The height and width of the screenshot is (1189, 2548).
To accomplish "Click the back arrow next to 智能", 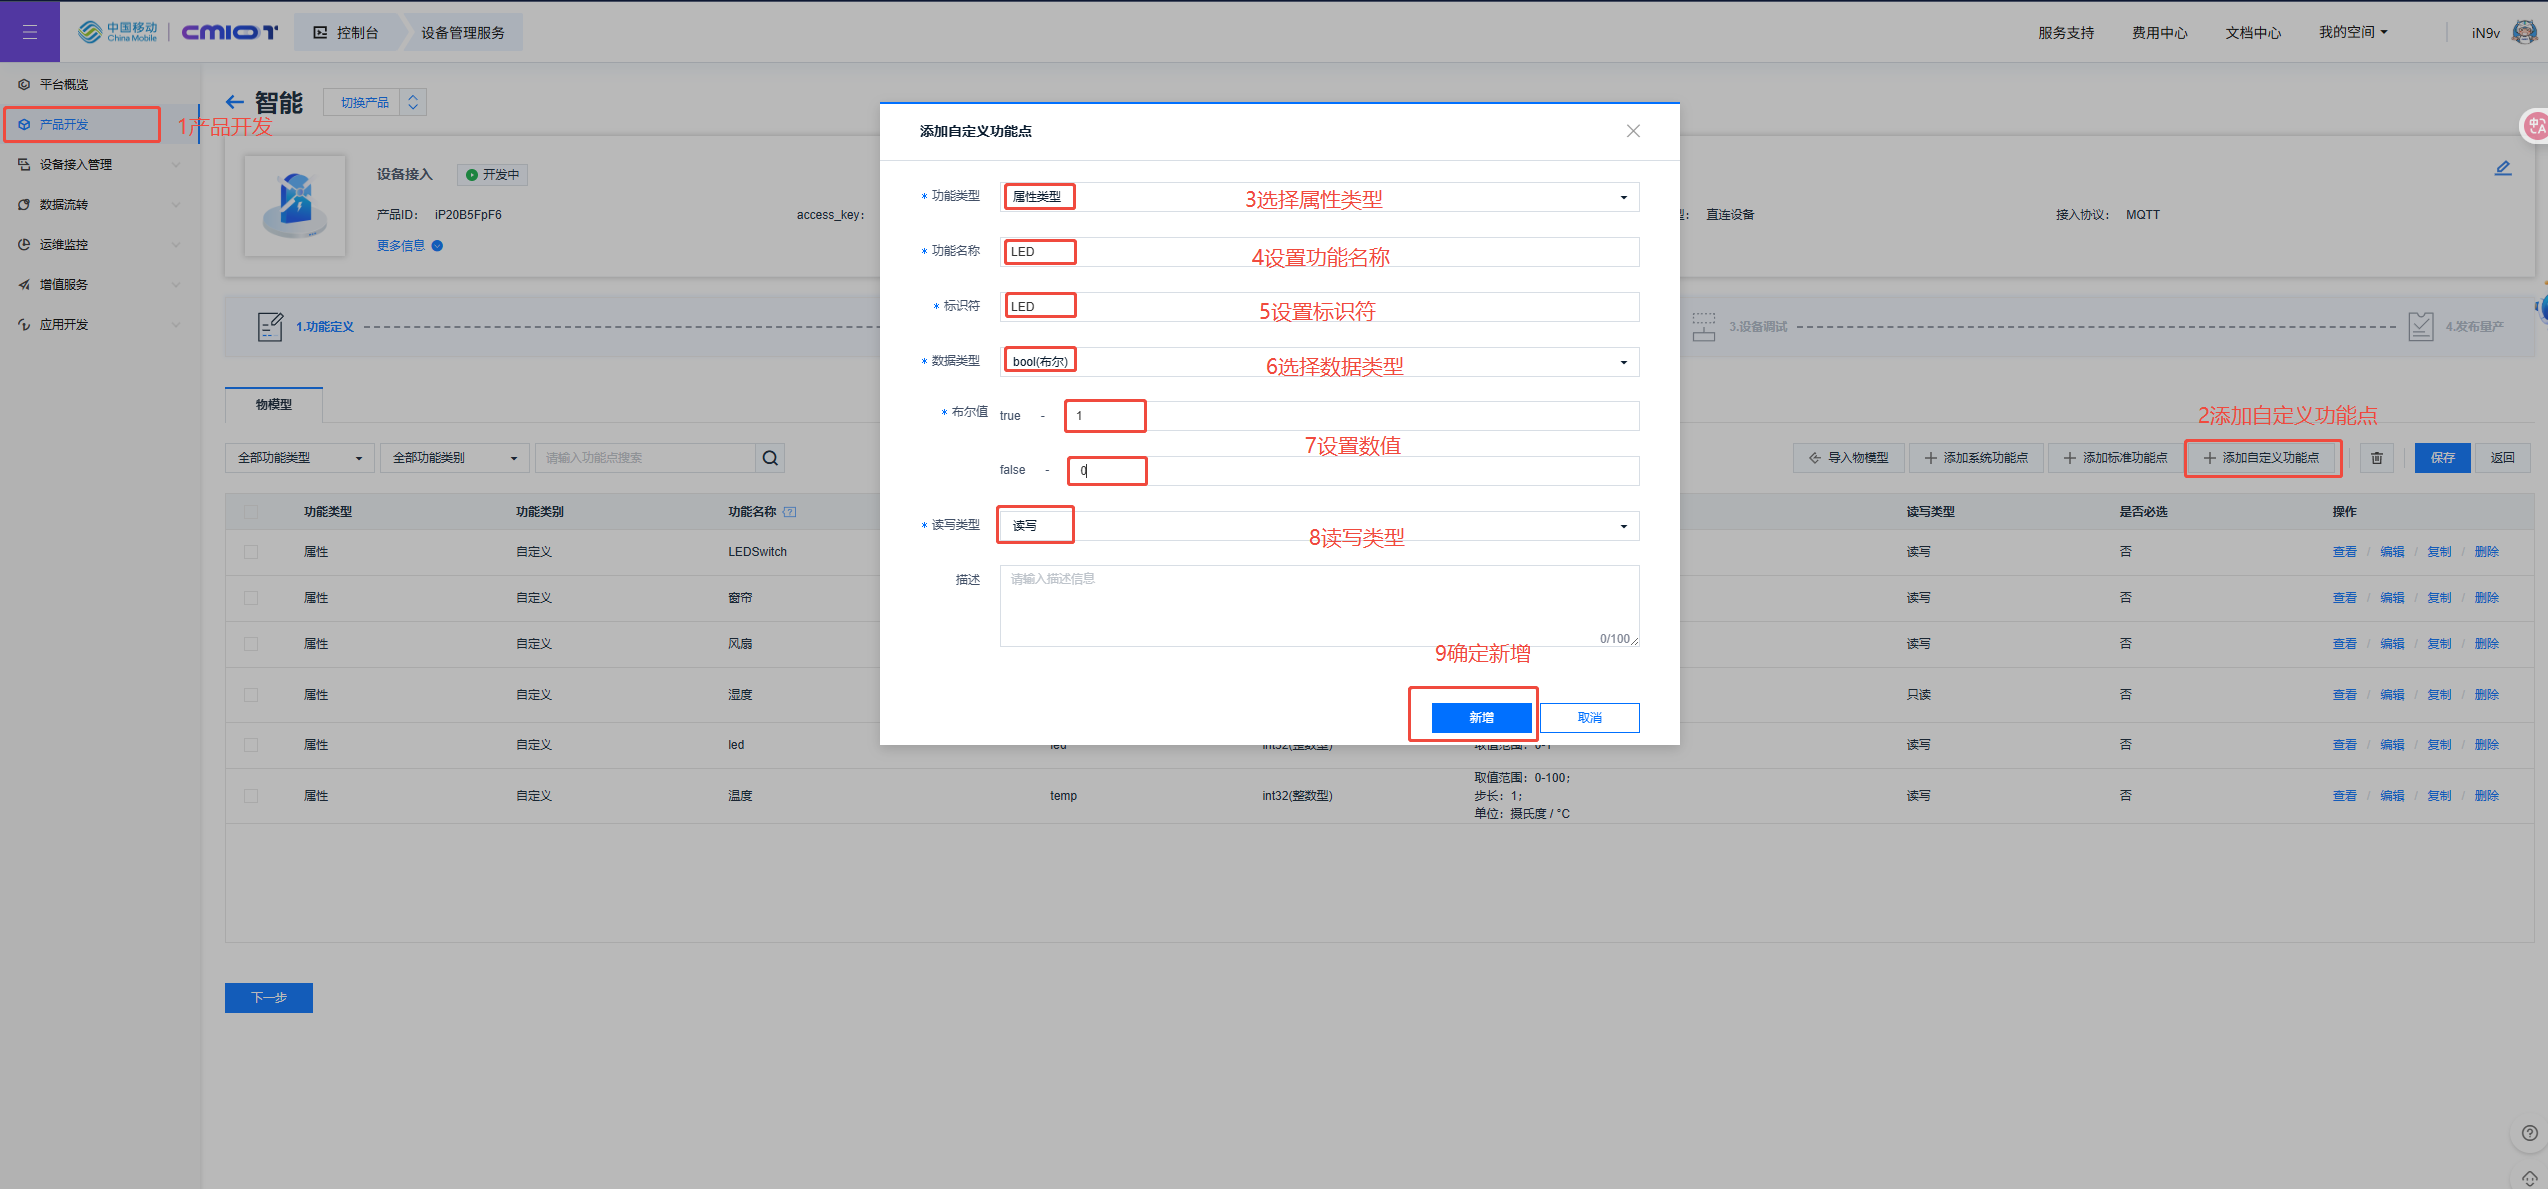I will 234,102.
